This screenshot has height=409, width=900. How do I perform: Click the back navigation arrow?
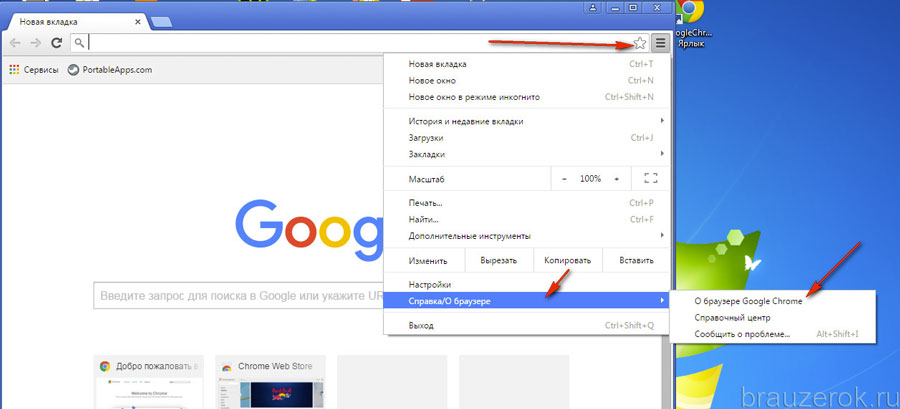tap(15, 42)
